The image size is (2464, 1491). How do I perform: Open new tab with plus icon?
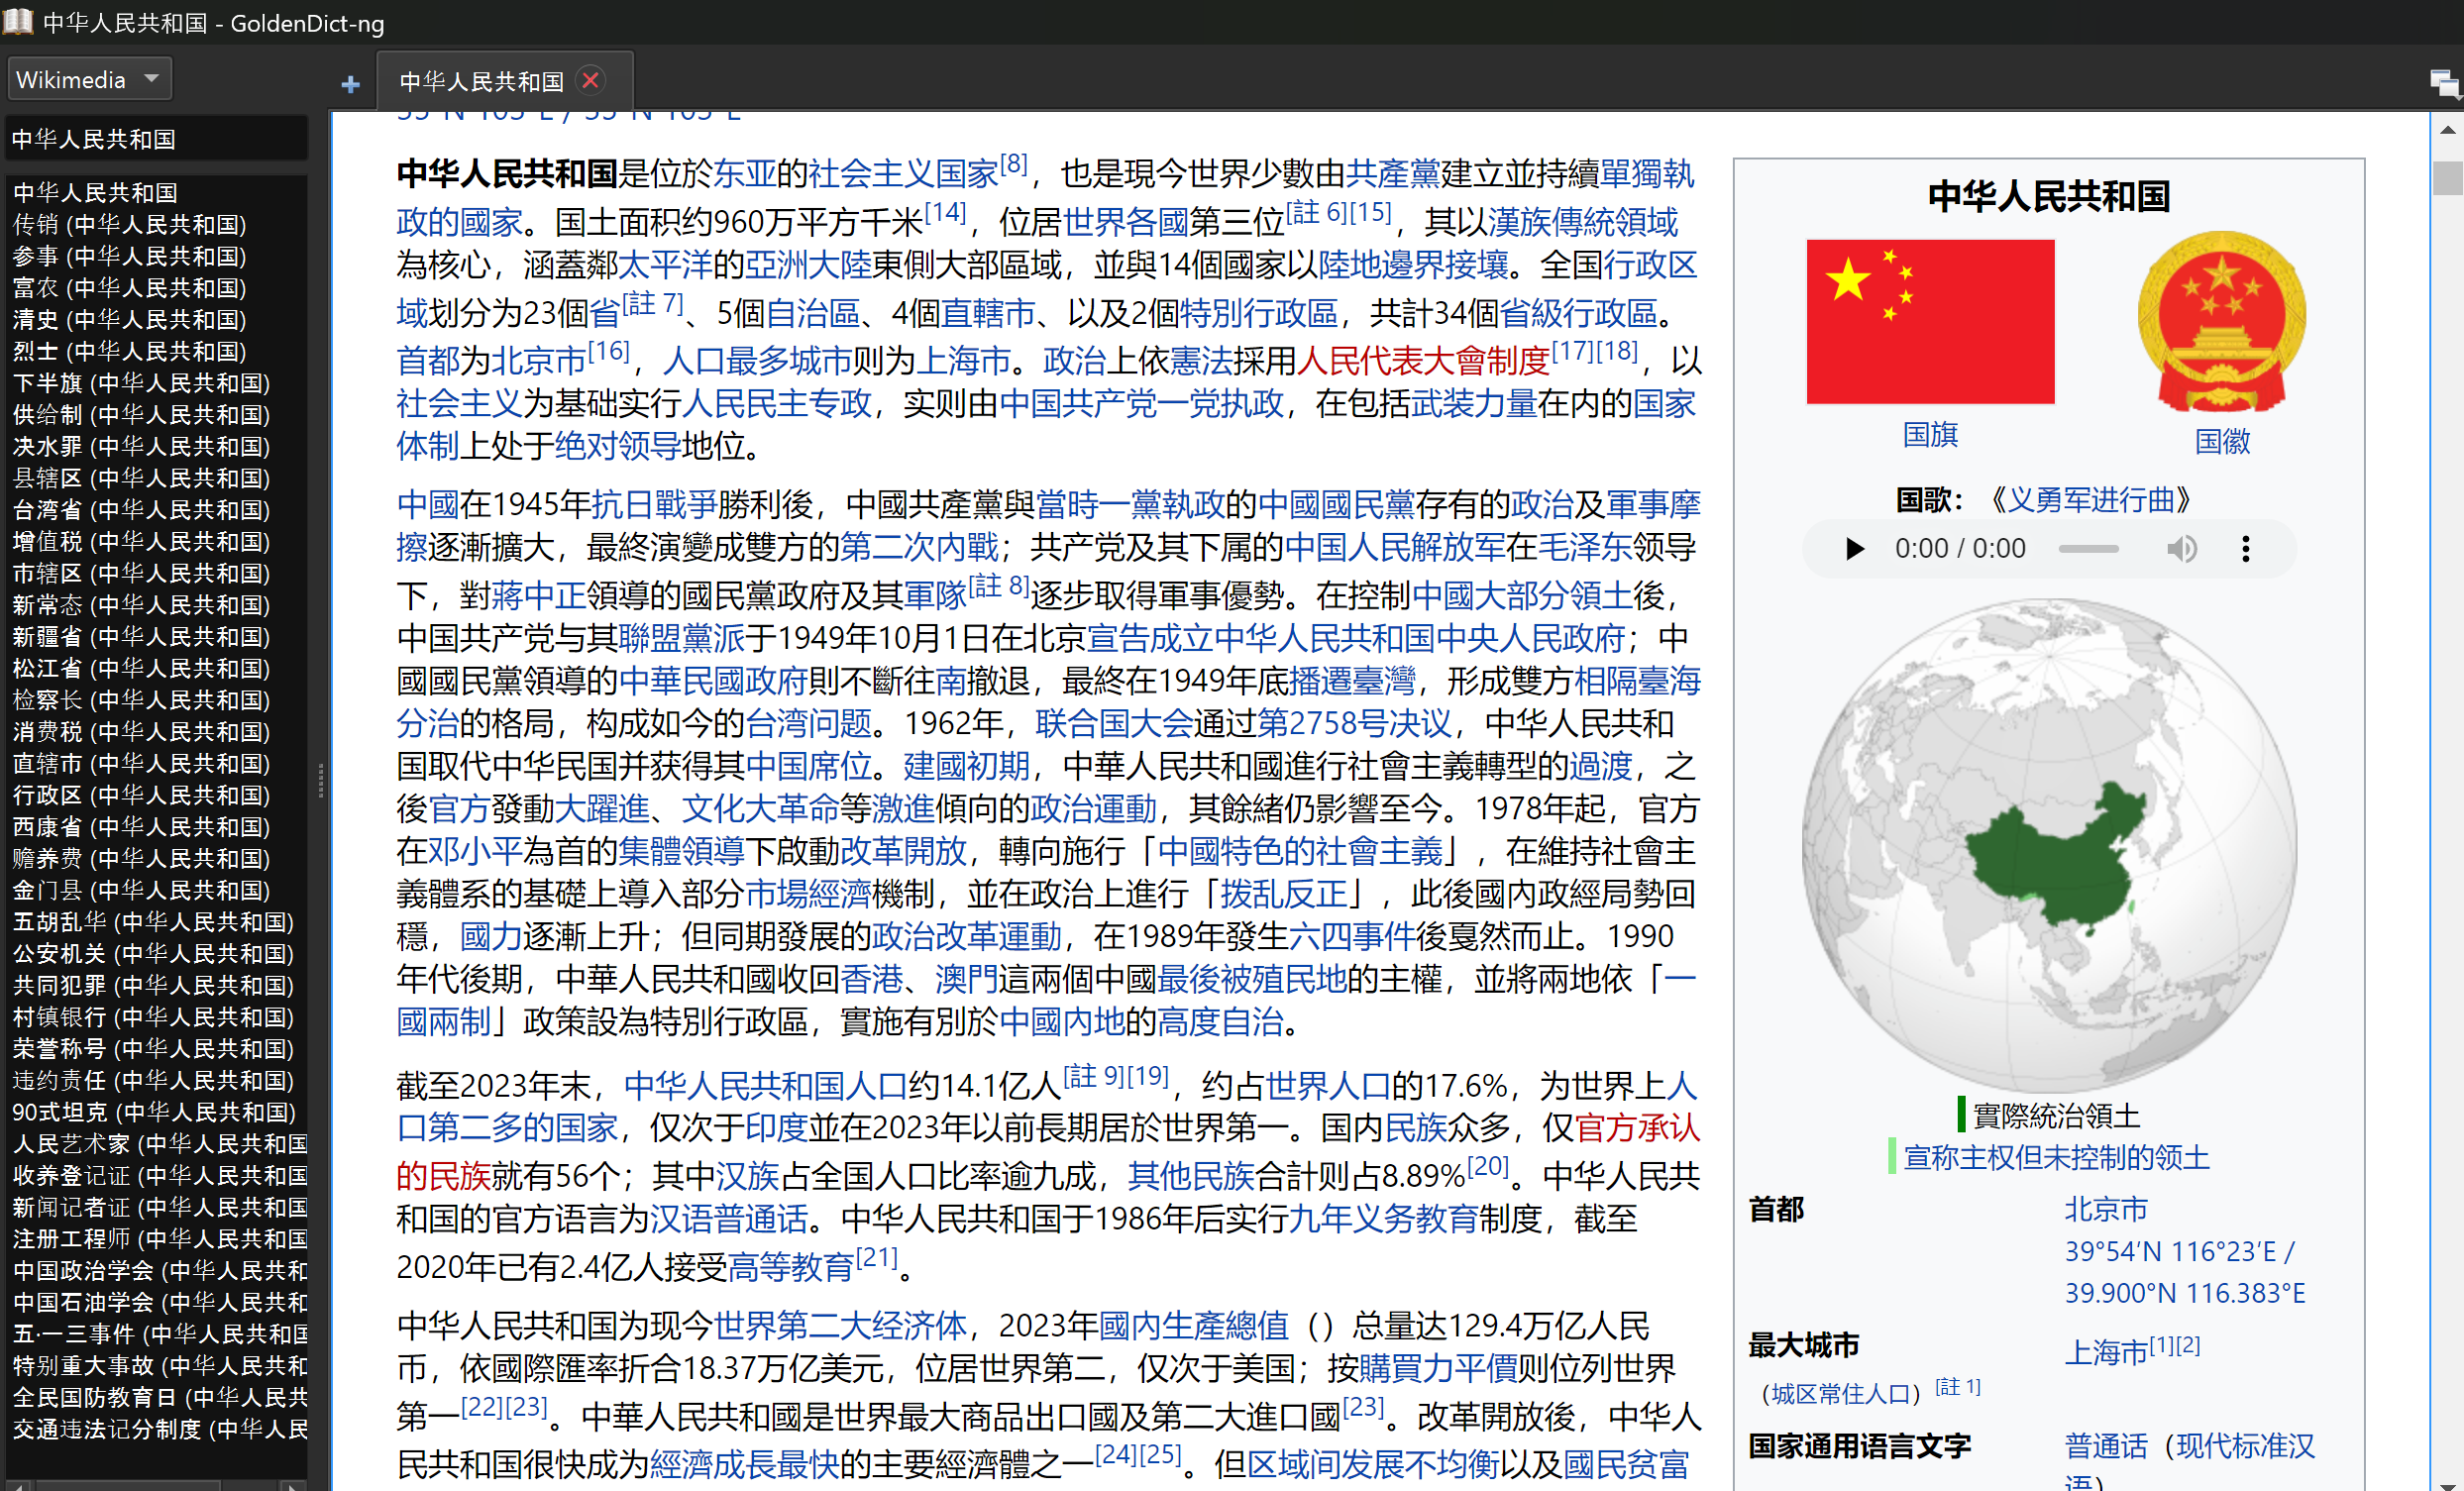350,84
